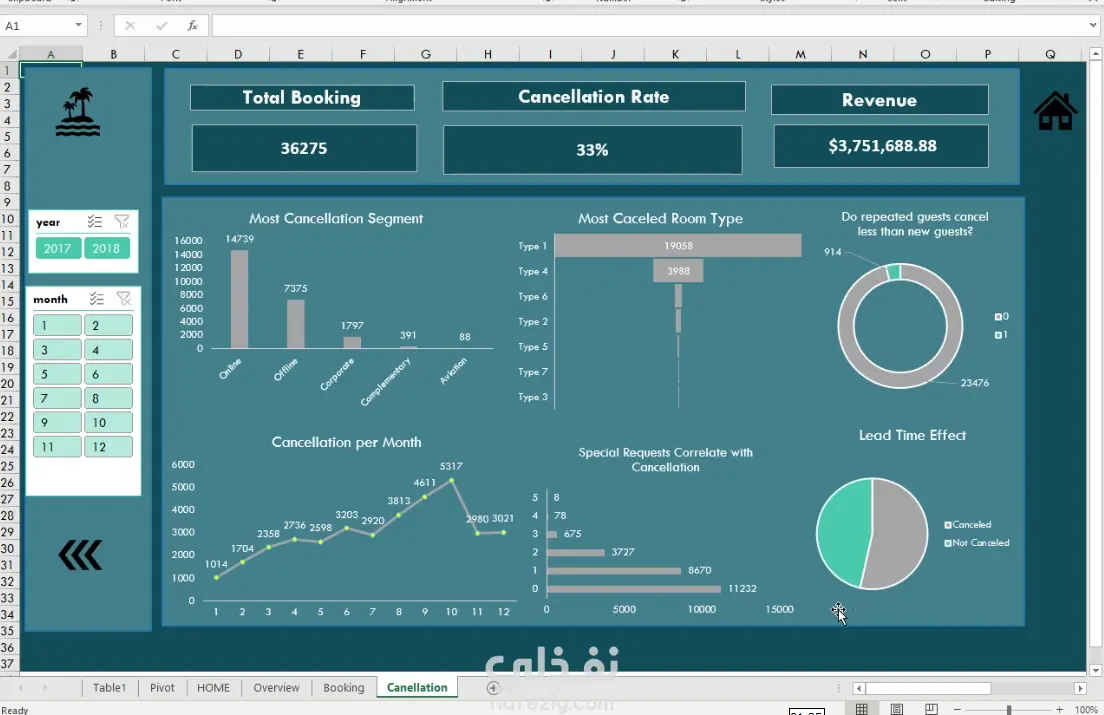Open the Pivot sheet tab
The image size is (1104, 715).
click(162, 688)
